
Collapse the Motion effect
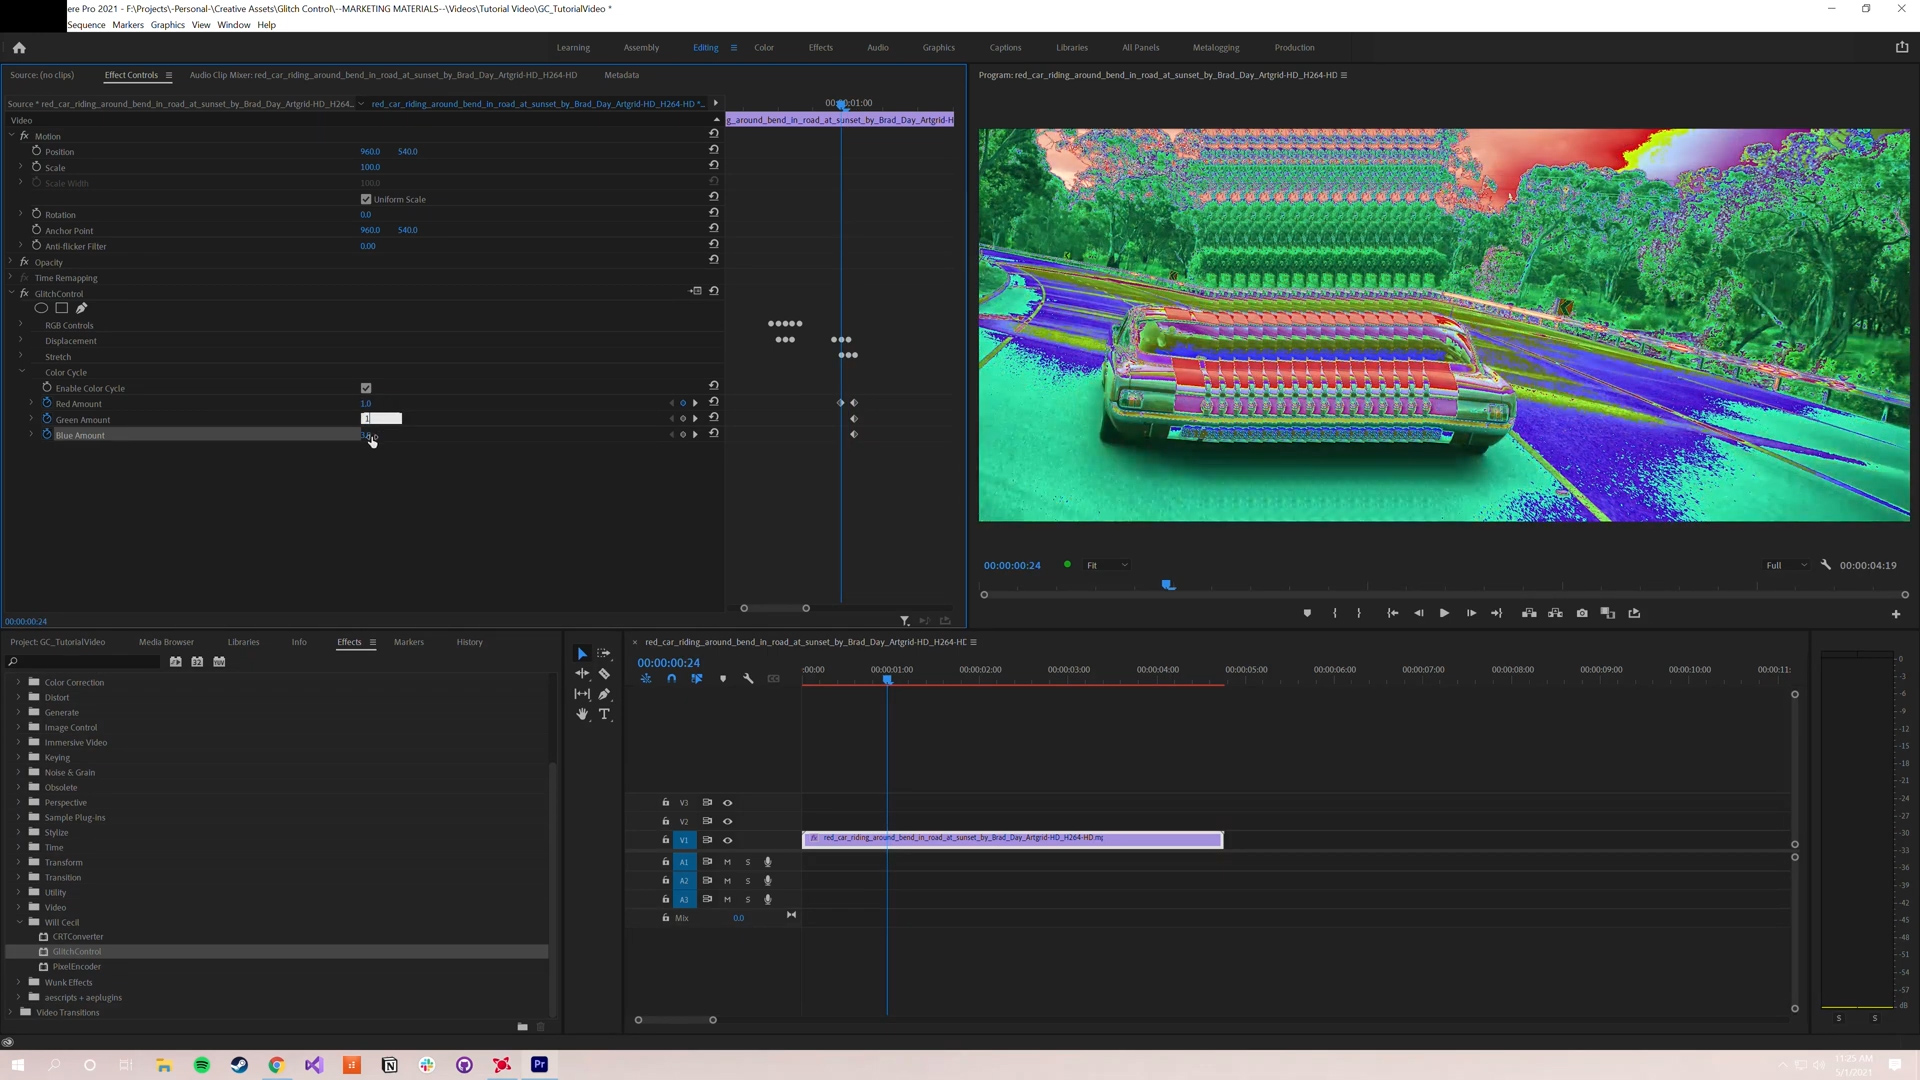pos(11,136)
